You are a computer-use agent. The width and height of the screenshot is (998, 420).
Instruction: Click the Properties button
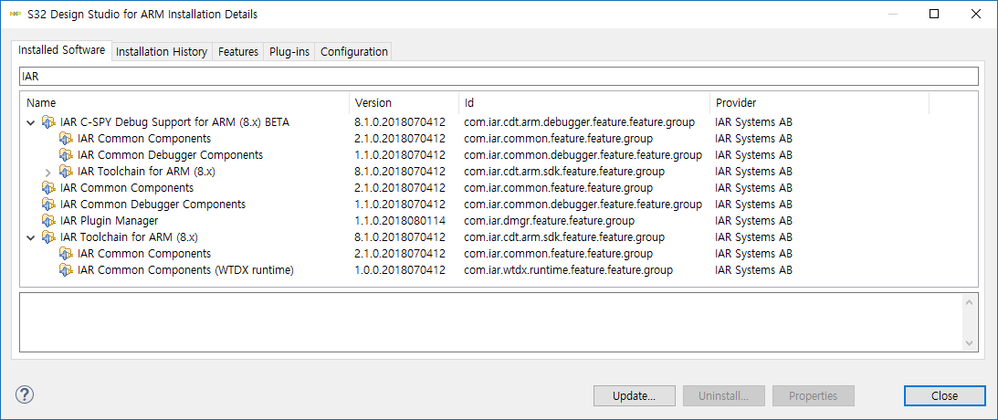click(x=813, y=396)
